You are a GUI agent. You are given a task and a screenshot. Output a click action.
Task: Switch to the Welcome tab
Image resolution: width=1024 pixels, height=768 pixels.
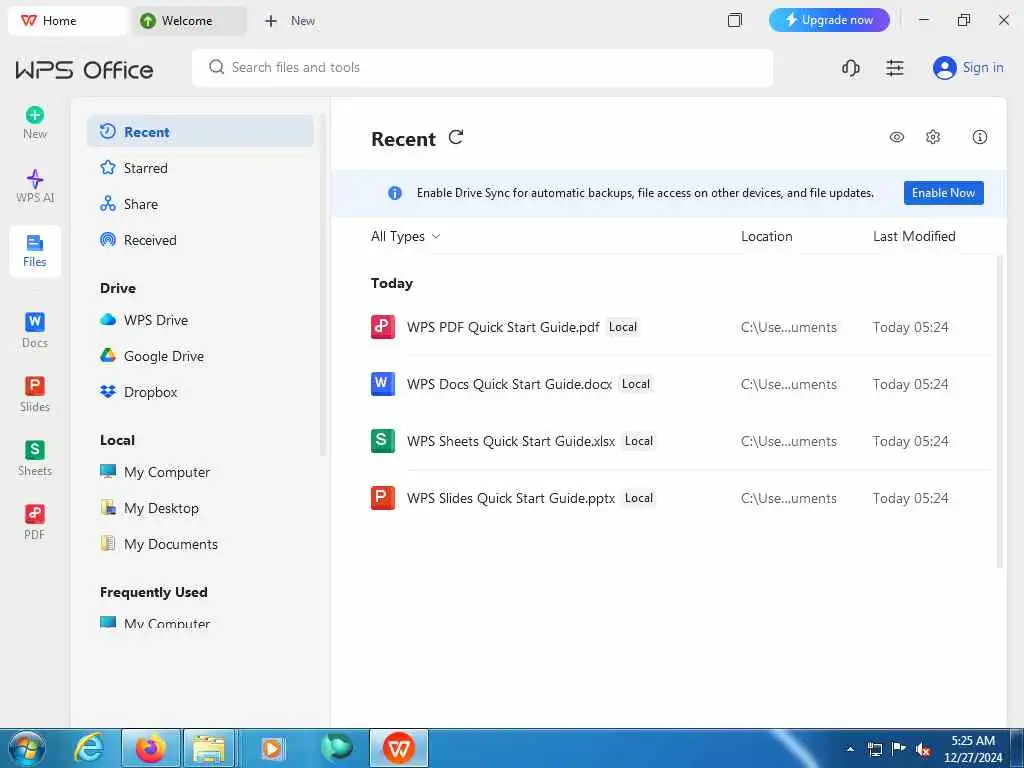(x=189, y=21)
